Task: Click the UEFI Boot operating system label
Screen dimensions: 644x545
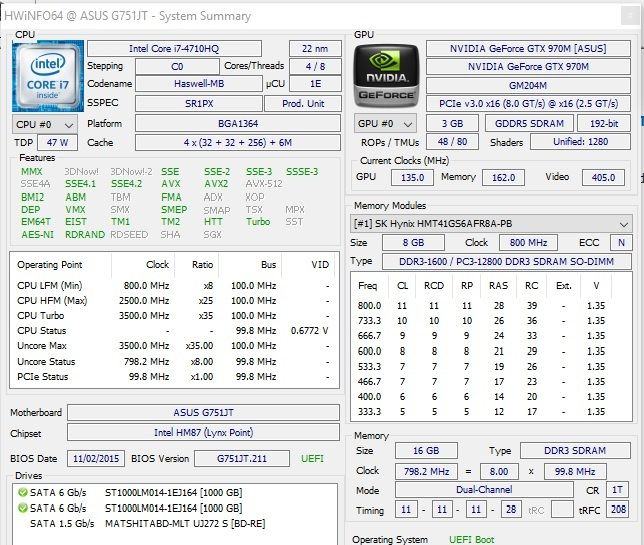Action: coord(472,539)
